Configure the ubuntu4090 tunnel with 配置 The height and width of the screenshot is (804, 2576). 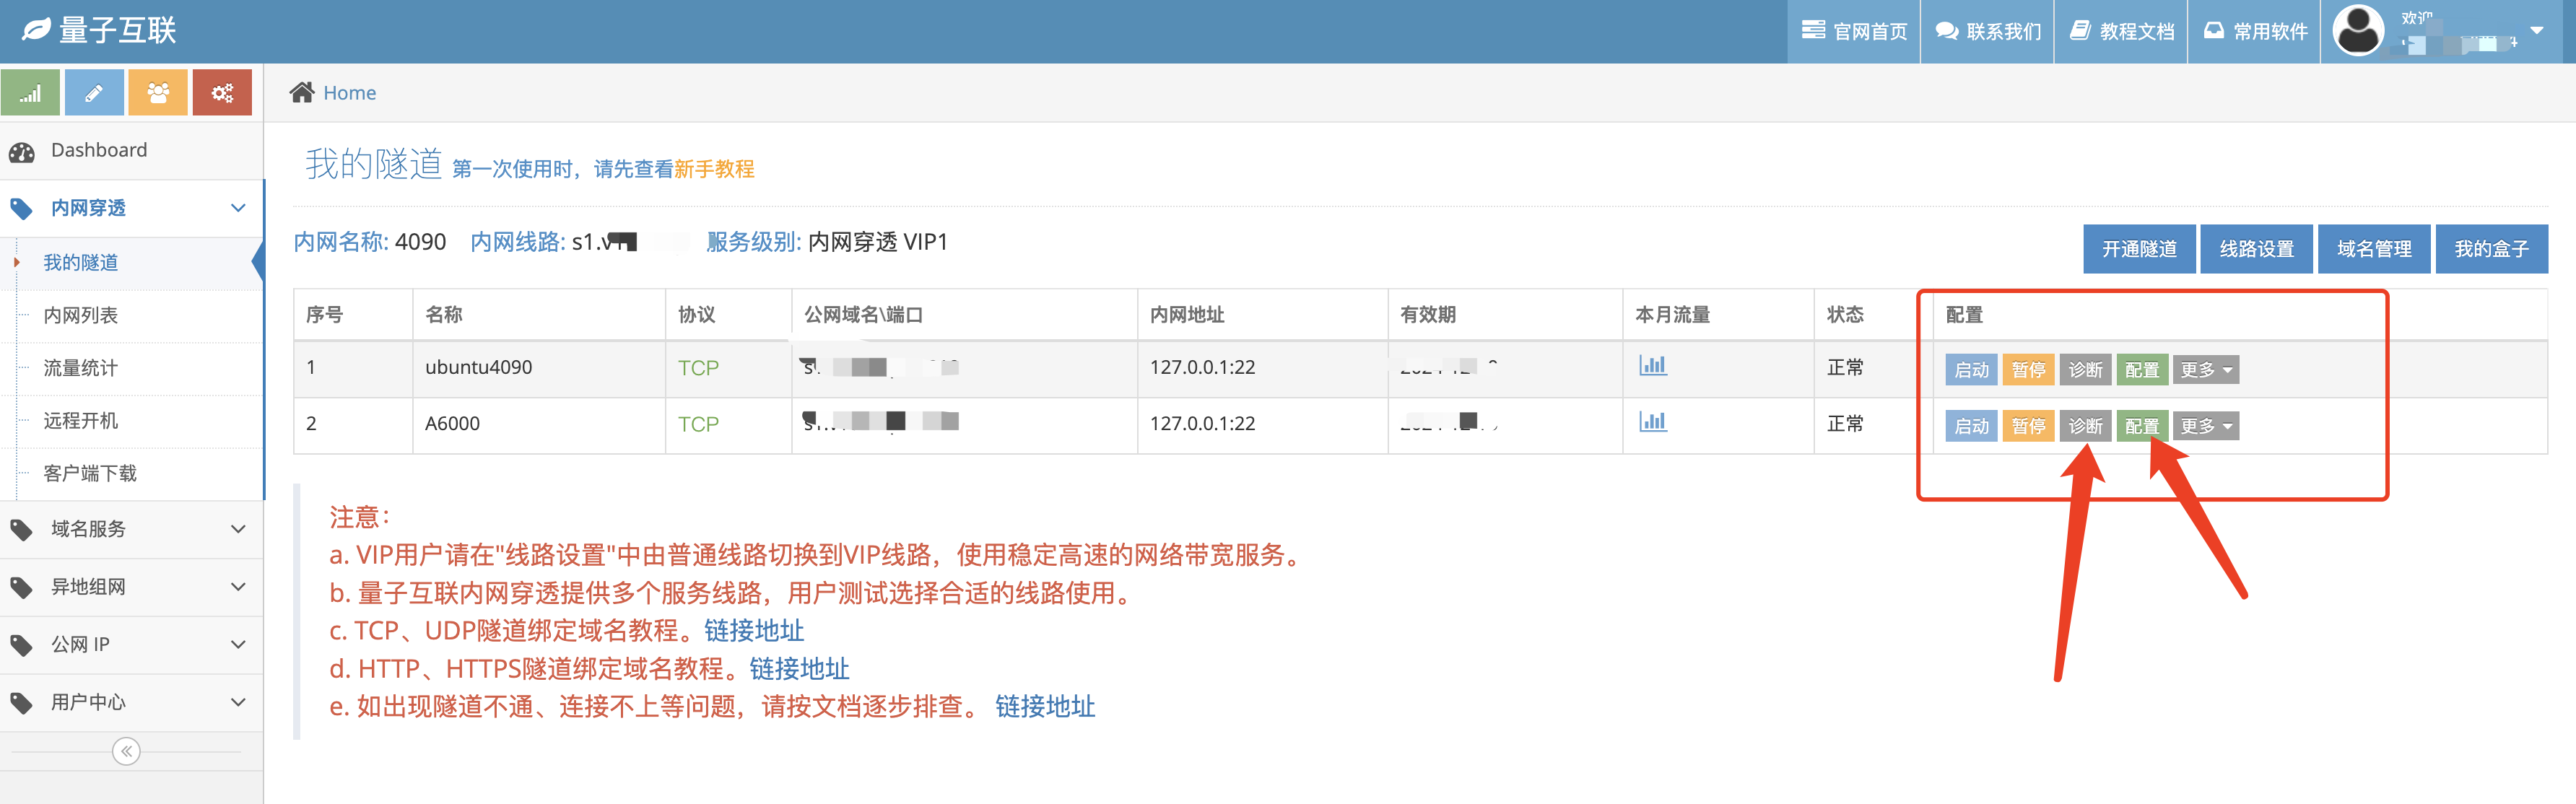pos(2142,369)
